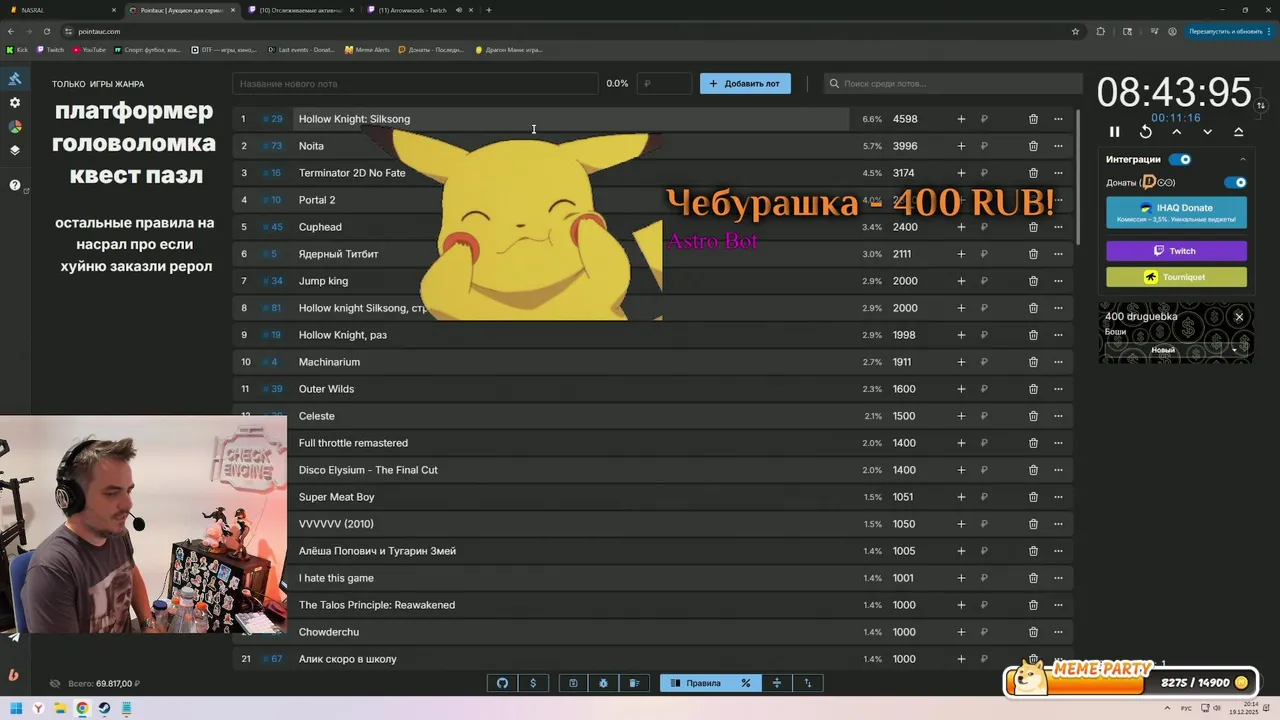Open the YouTube bookmark
The height and width of the screenshot is (720, 1280).
89,49
